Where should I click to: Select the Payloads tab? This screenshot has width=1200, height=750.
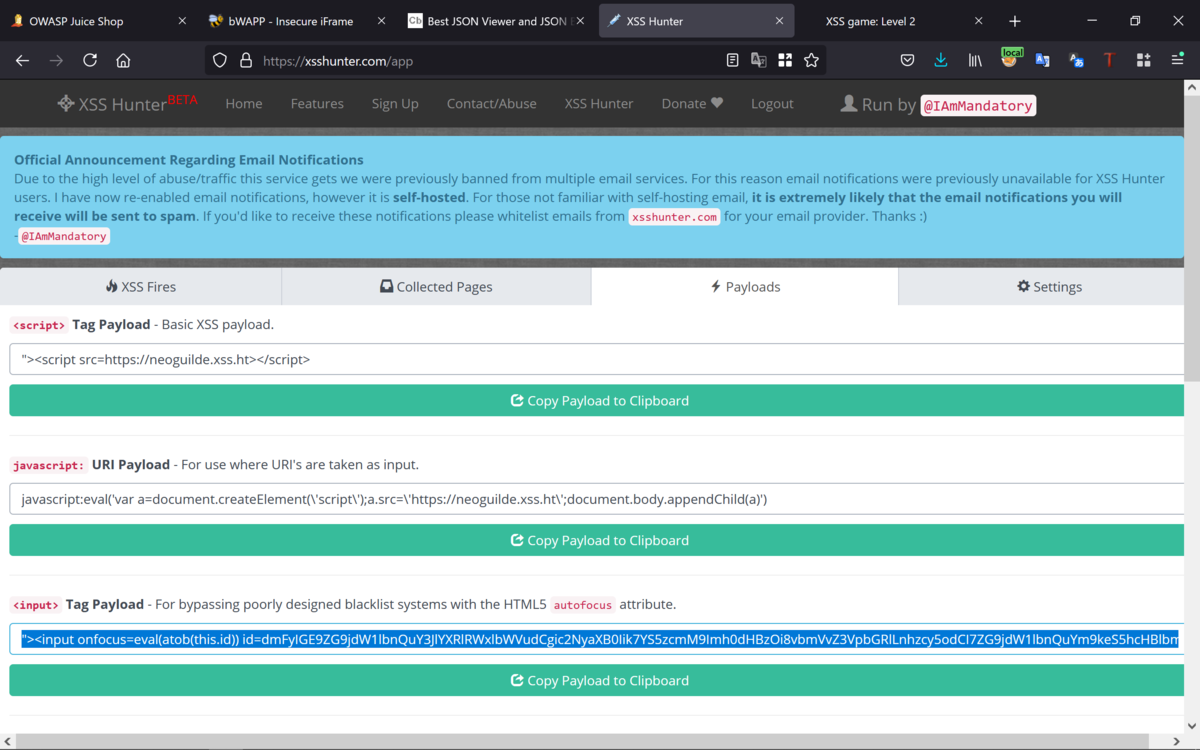[745, 286]
